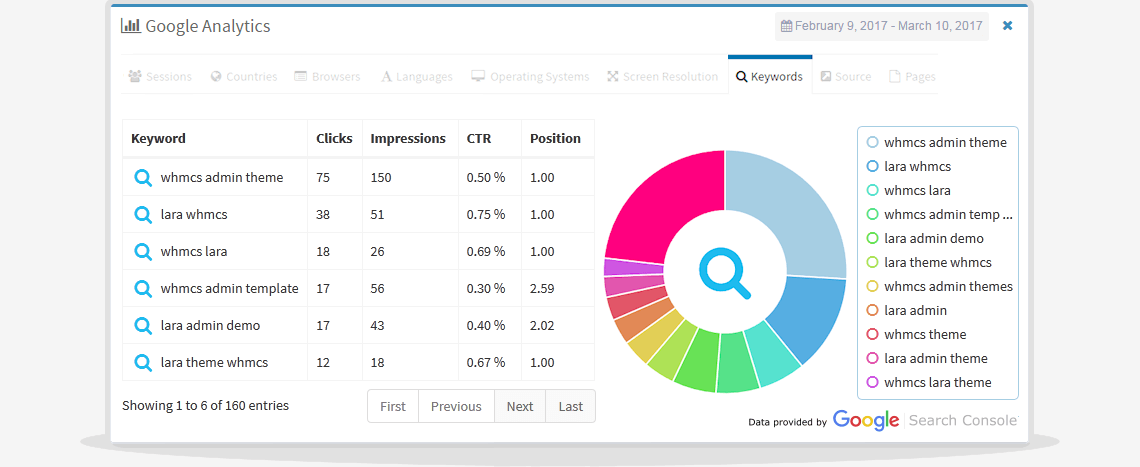Click the '2.59' position value
This screenshot has width=1140, height=467.
point(542,289)
